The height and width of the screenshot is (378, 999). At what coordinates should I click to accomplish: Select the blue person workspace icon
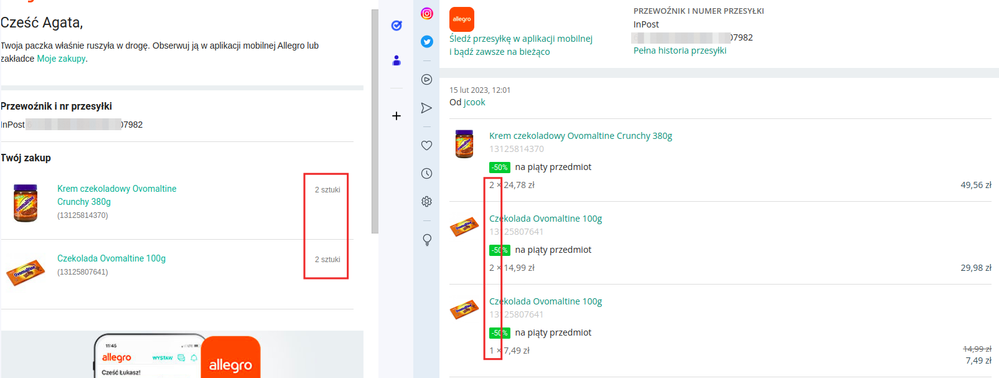[x=396, y=61]
